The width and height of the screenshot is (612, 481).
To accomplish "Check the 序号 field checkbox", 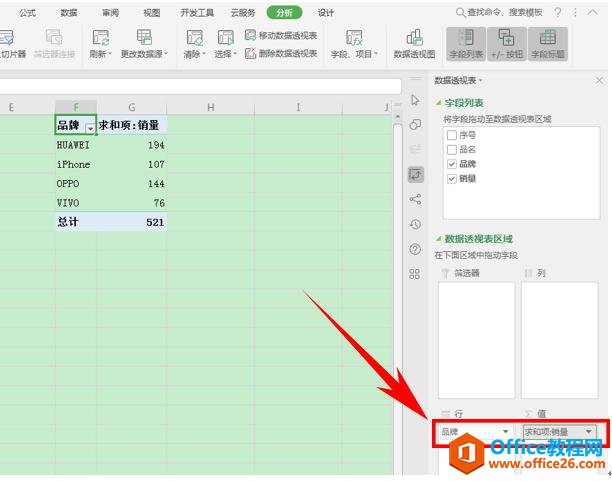I will pos(452,135).
